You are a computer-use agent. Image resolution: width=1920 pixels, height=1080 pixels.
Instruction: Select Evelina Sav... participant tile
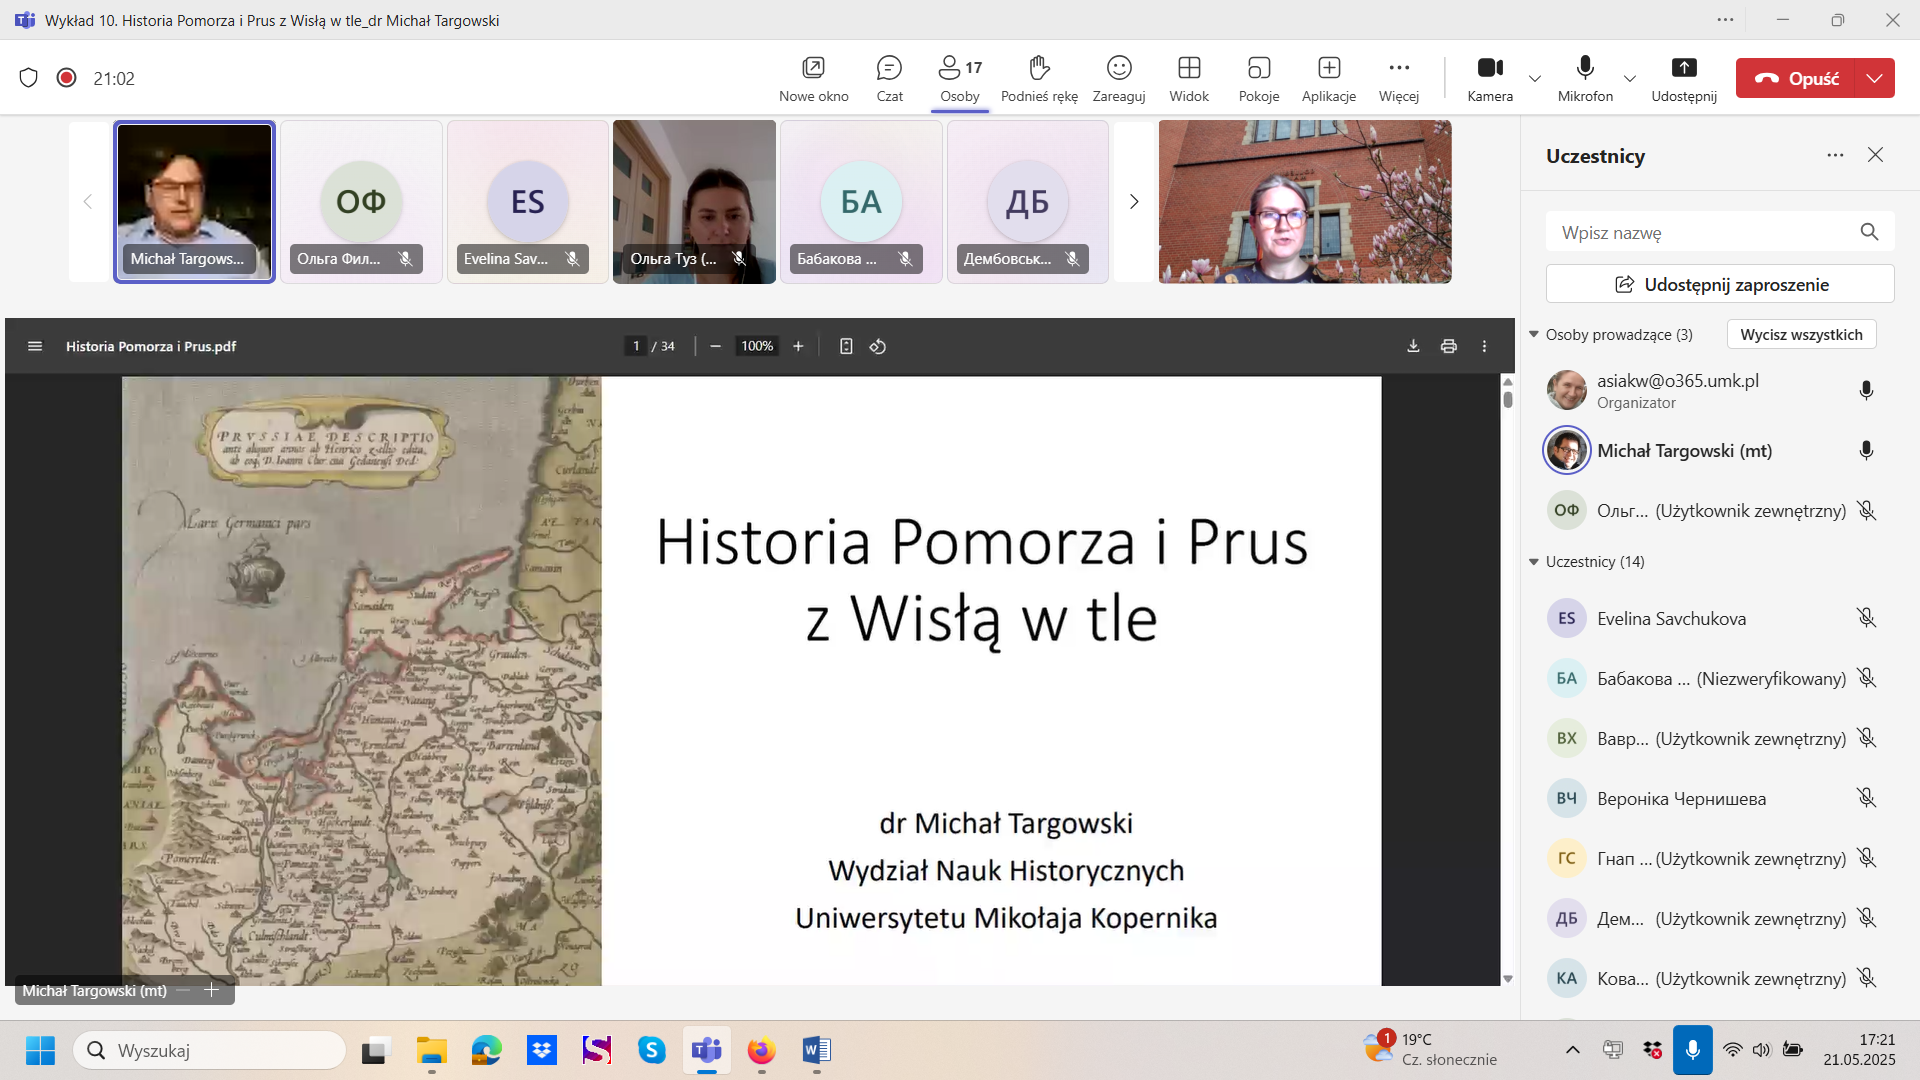click(528, 202)
